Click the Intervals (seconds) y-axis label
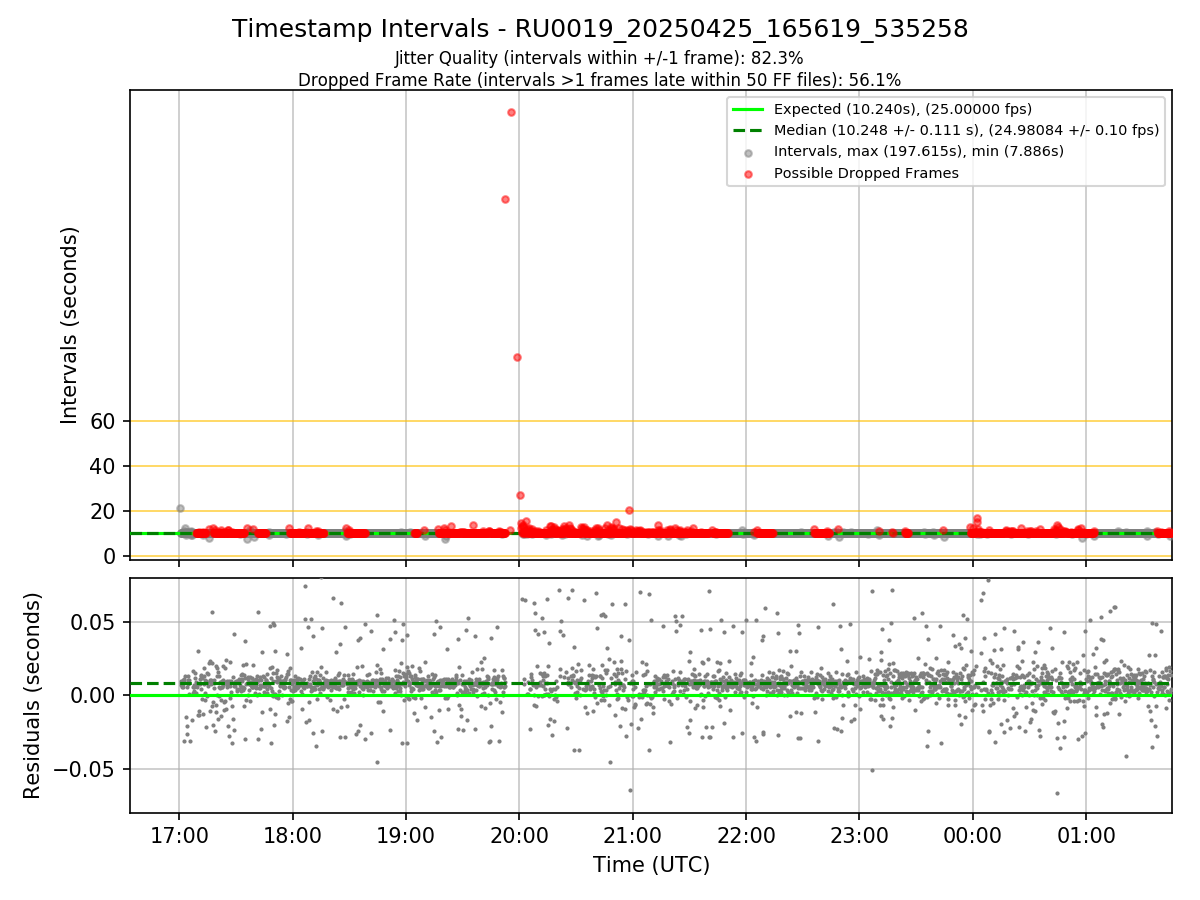1200x900 pixels. point(69,325)
